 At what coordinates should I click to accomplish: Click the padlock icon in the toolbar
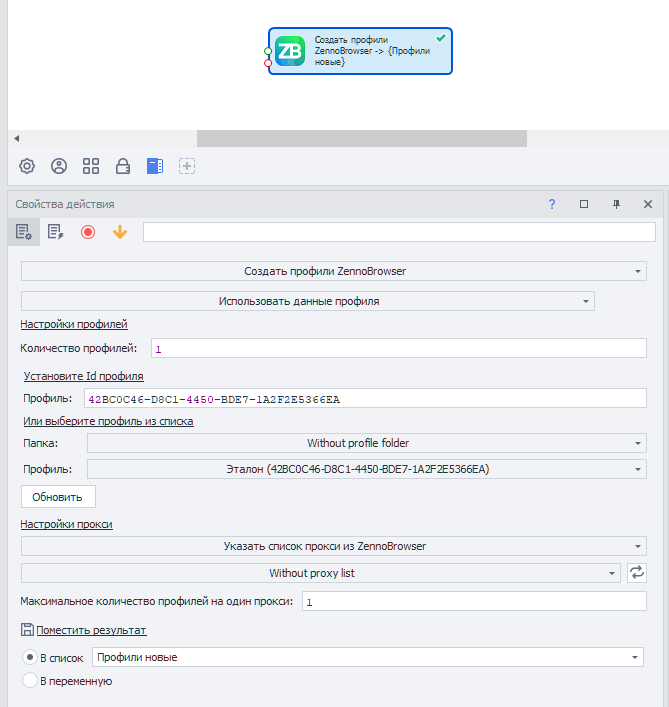pyautogui.click(x=123, y=166)
